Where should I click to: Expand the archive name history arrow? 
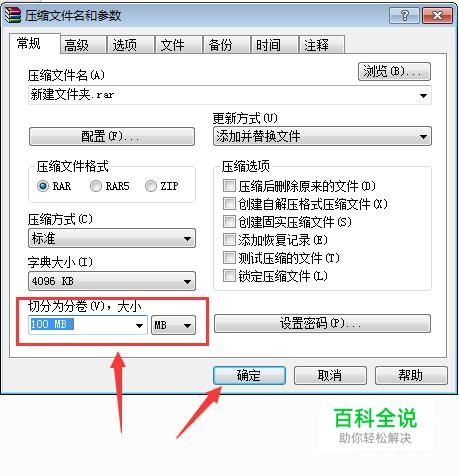(x=423, y=96)
